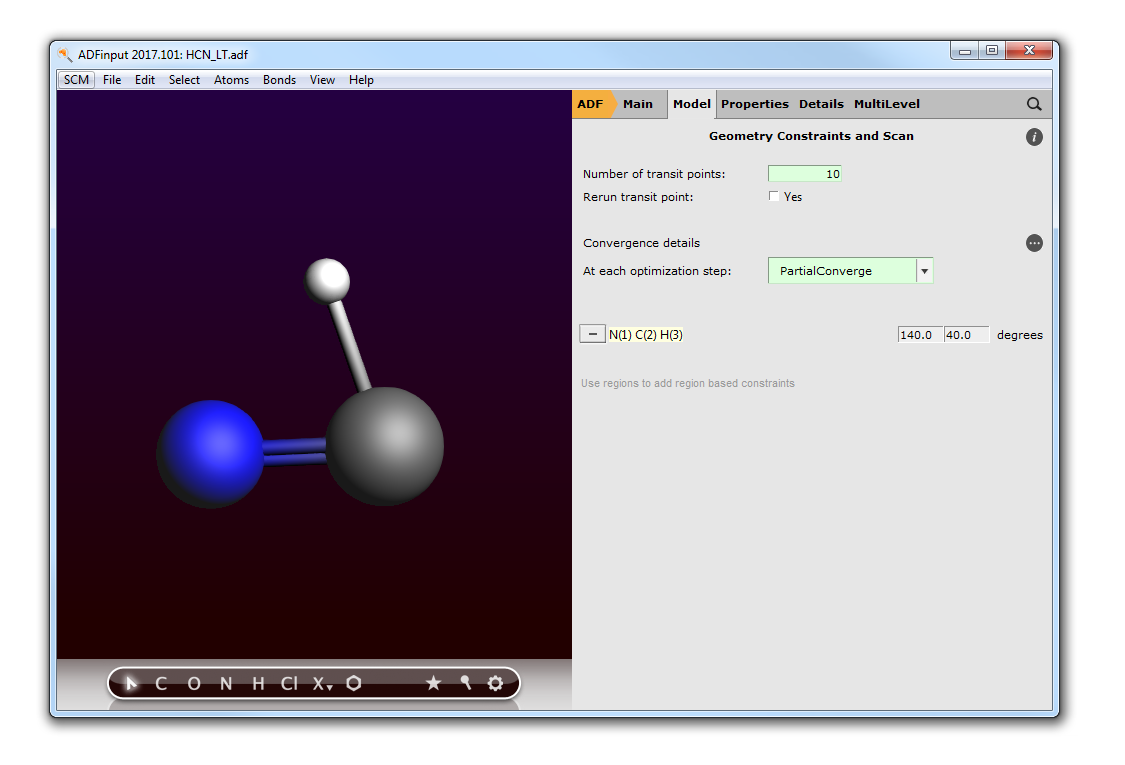
Task: Select the pointer arrow tool
Action: (x=131, y=683)
